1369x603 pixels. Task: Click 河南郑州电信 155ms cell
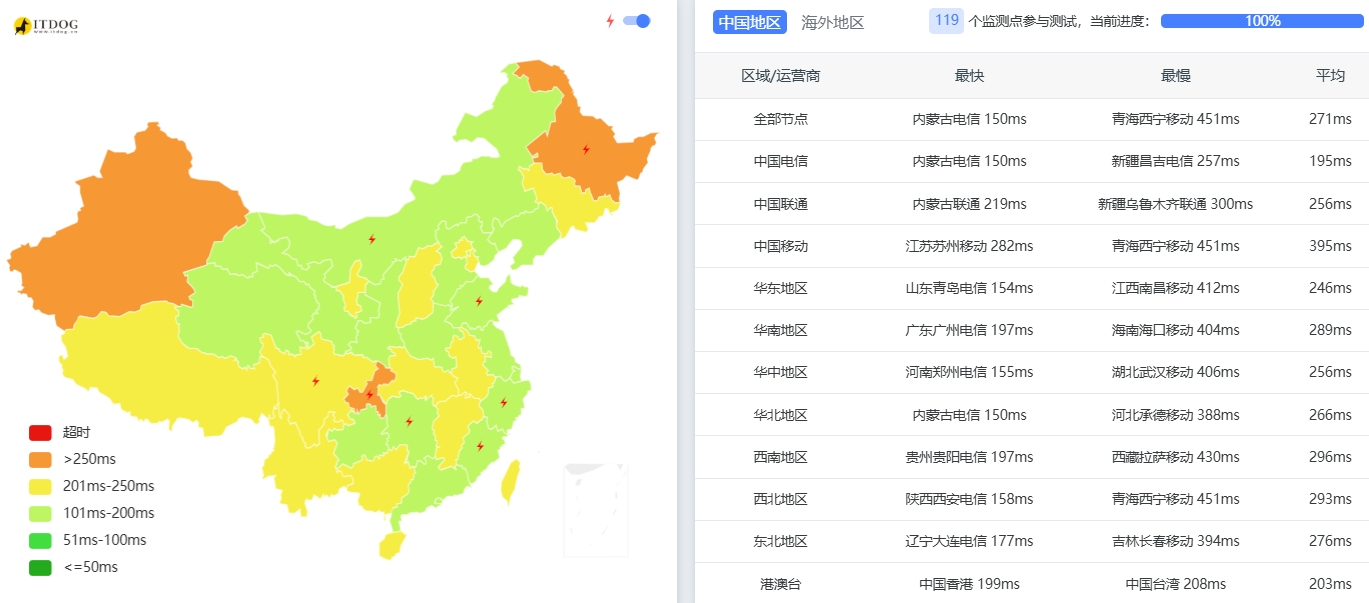(x=969, y=372)
